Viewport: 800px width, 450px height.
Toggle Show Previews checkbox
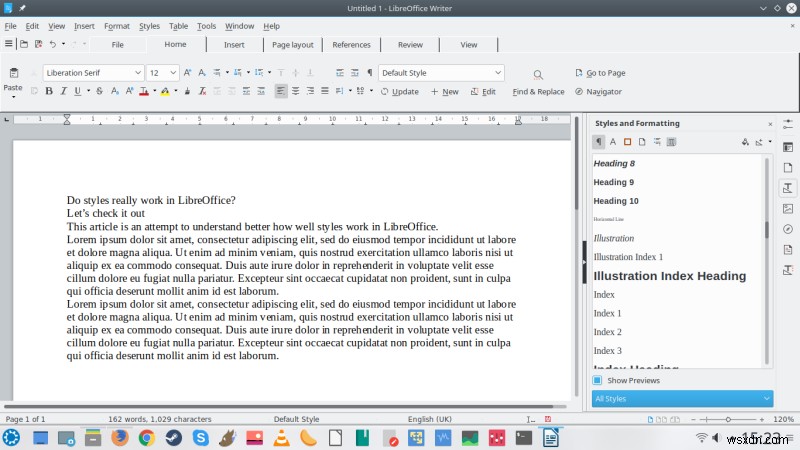tap(597, 380)
